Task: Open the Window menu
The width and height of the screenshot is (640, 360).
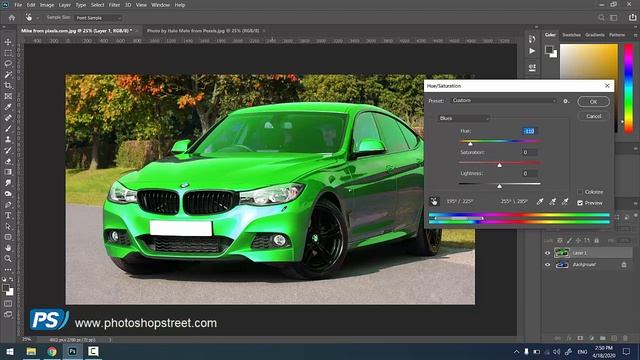Action: coord(160,5)
